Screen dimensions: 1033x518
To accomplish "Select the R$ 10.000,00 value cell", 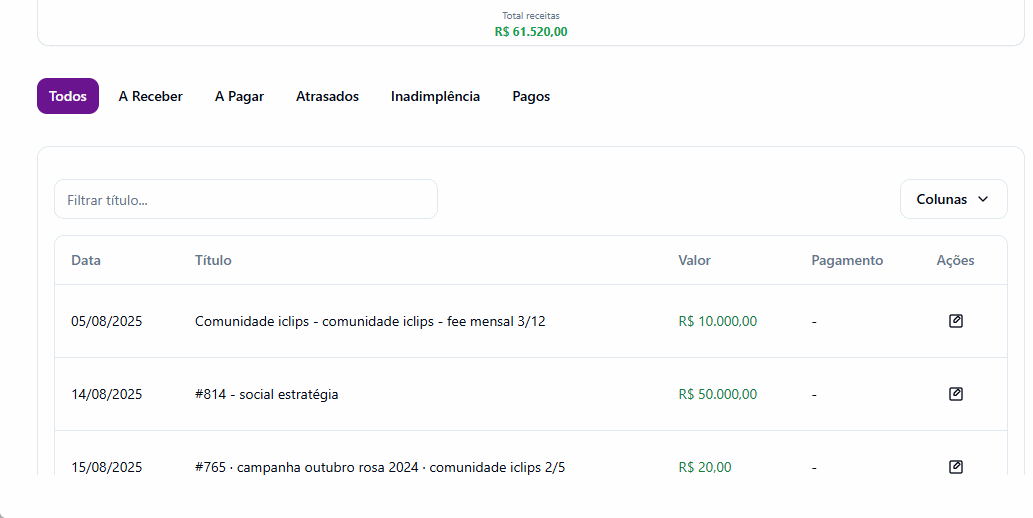I will [718, 321].
